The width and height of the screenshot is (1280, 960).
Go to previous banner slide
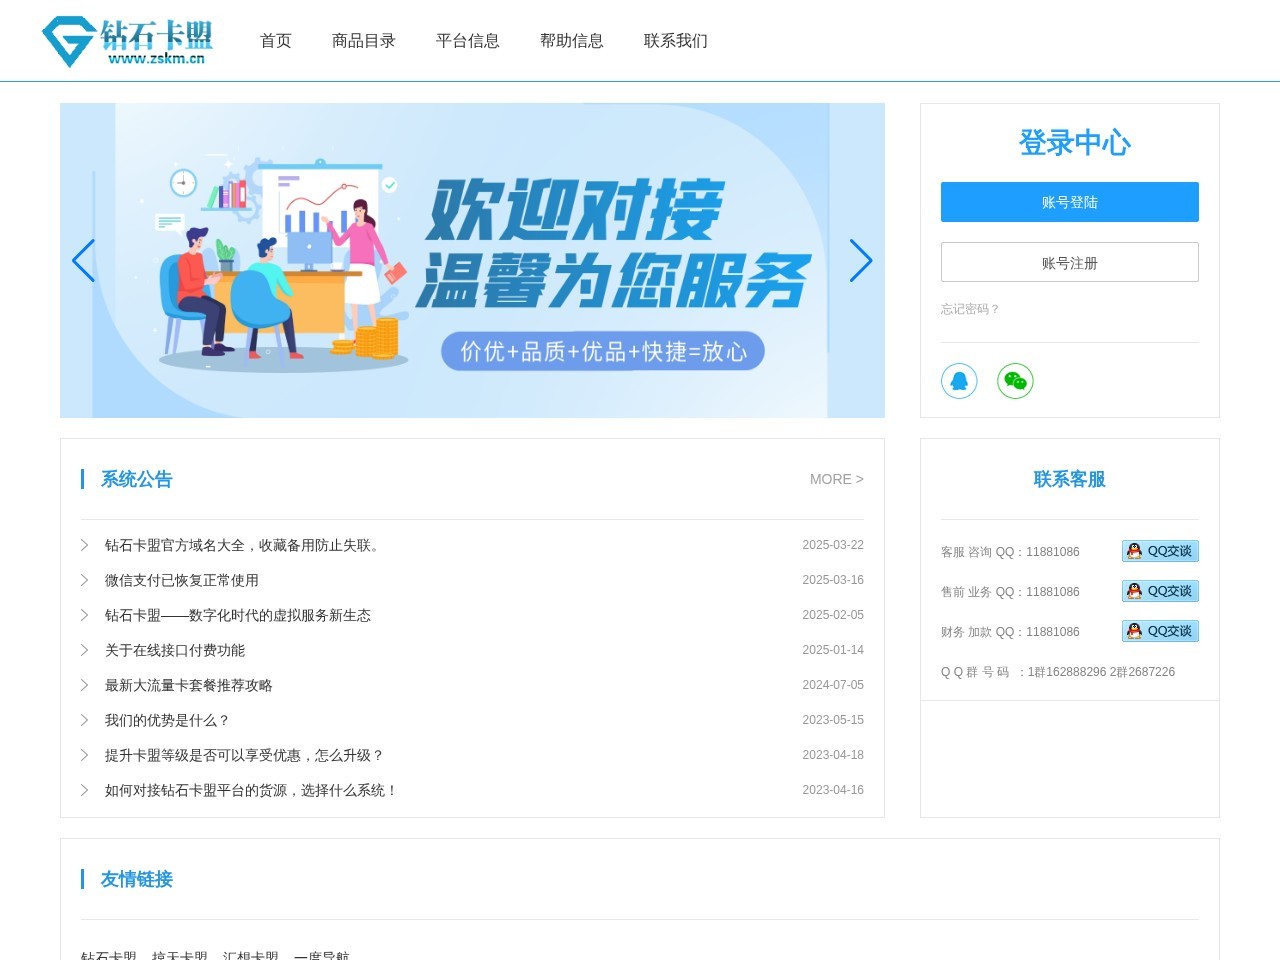pos(84,261)
